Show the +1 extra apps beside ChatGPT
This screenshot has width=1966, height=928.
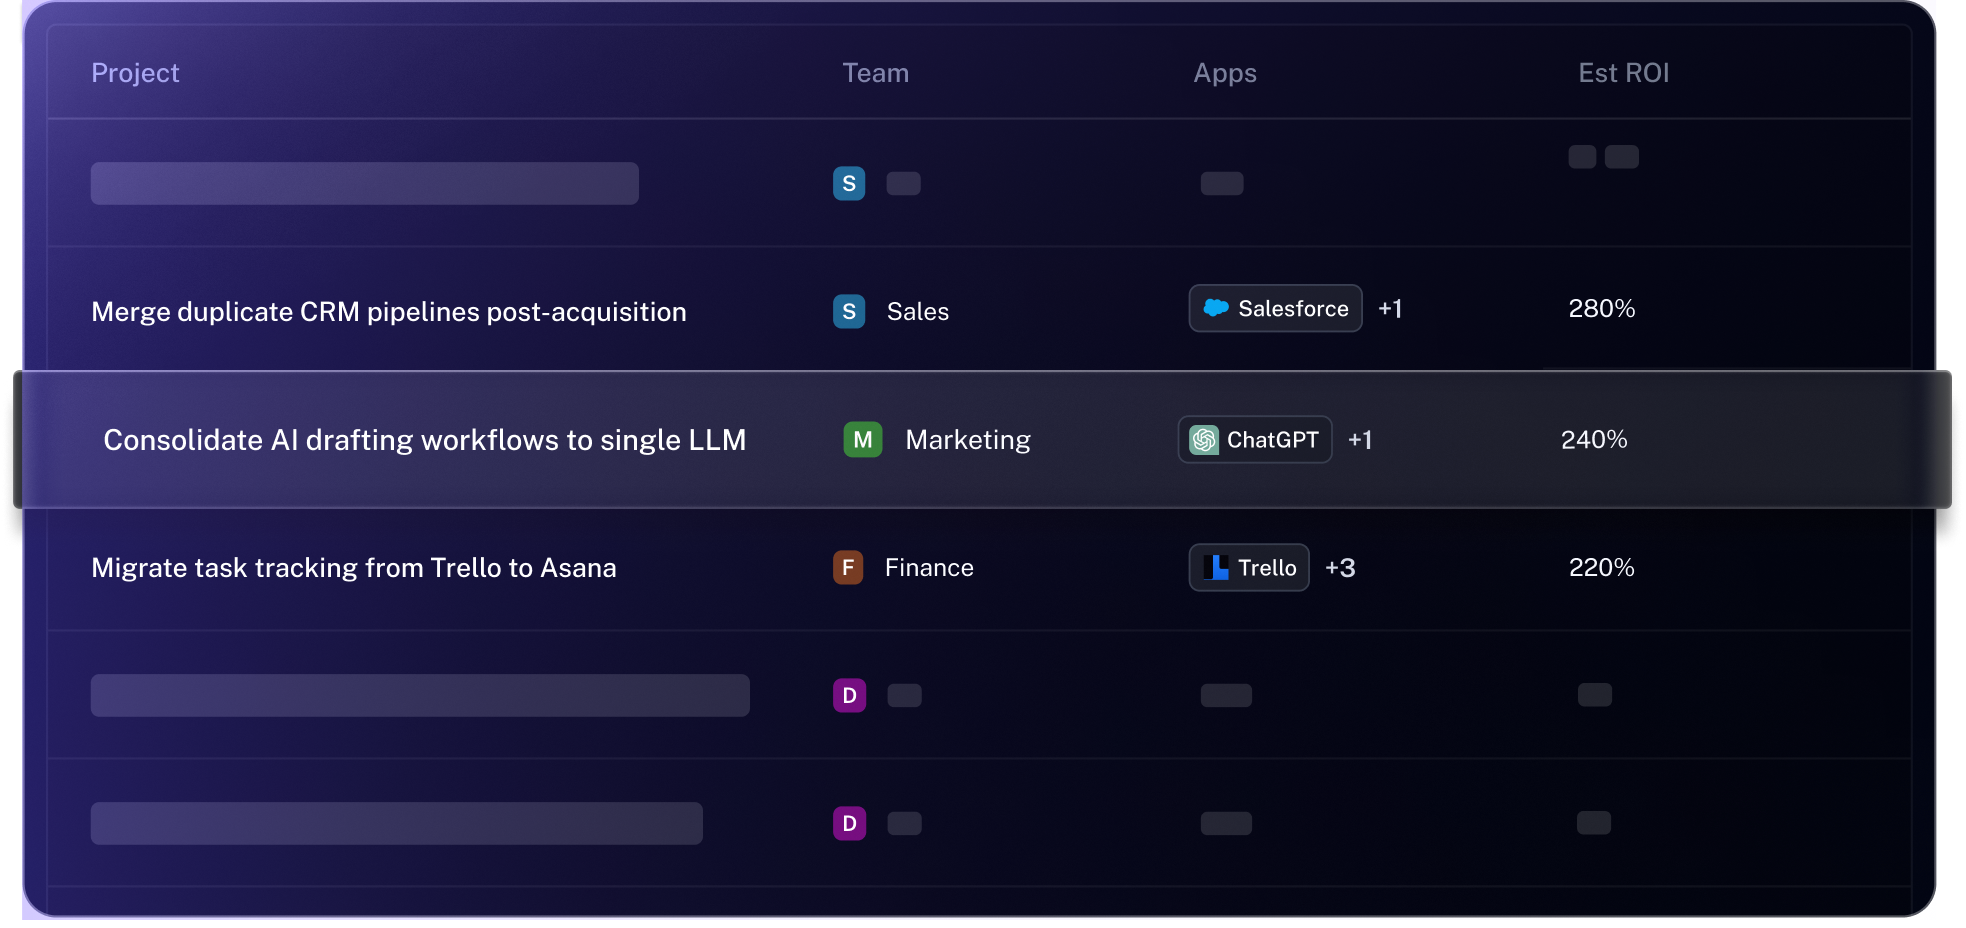point(1360,440)
